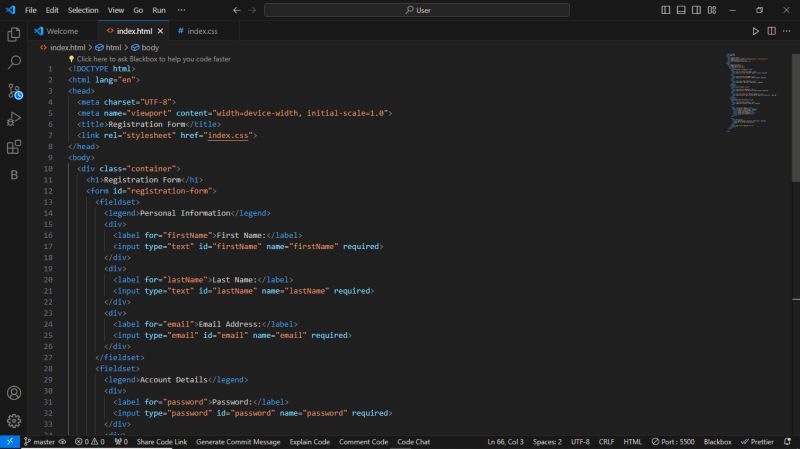The image size is (800, 449).
Task: Change indentation via Spaces: 2
Action: pyautogui.click(x=547, y=442)
